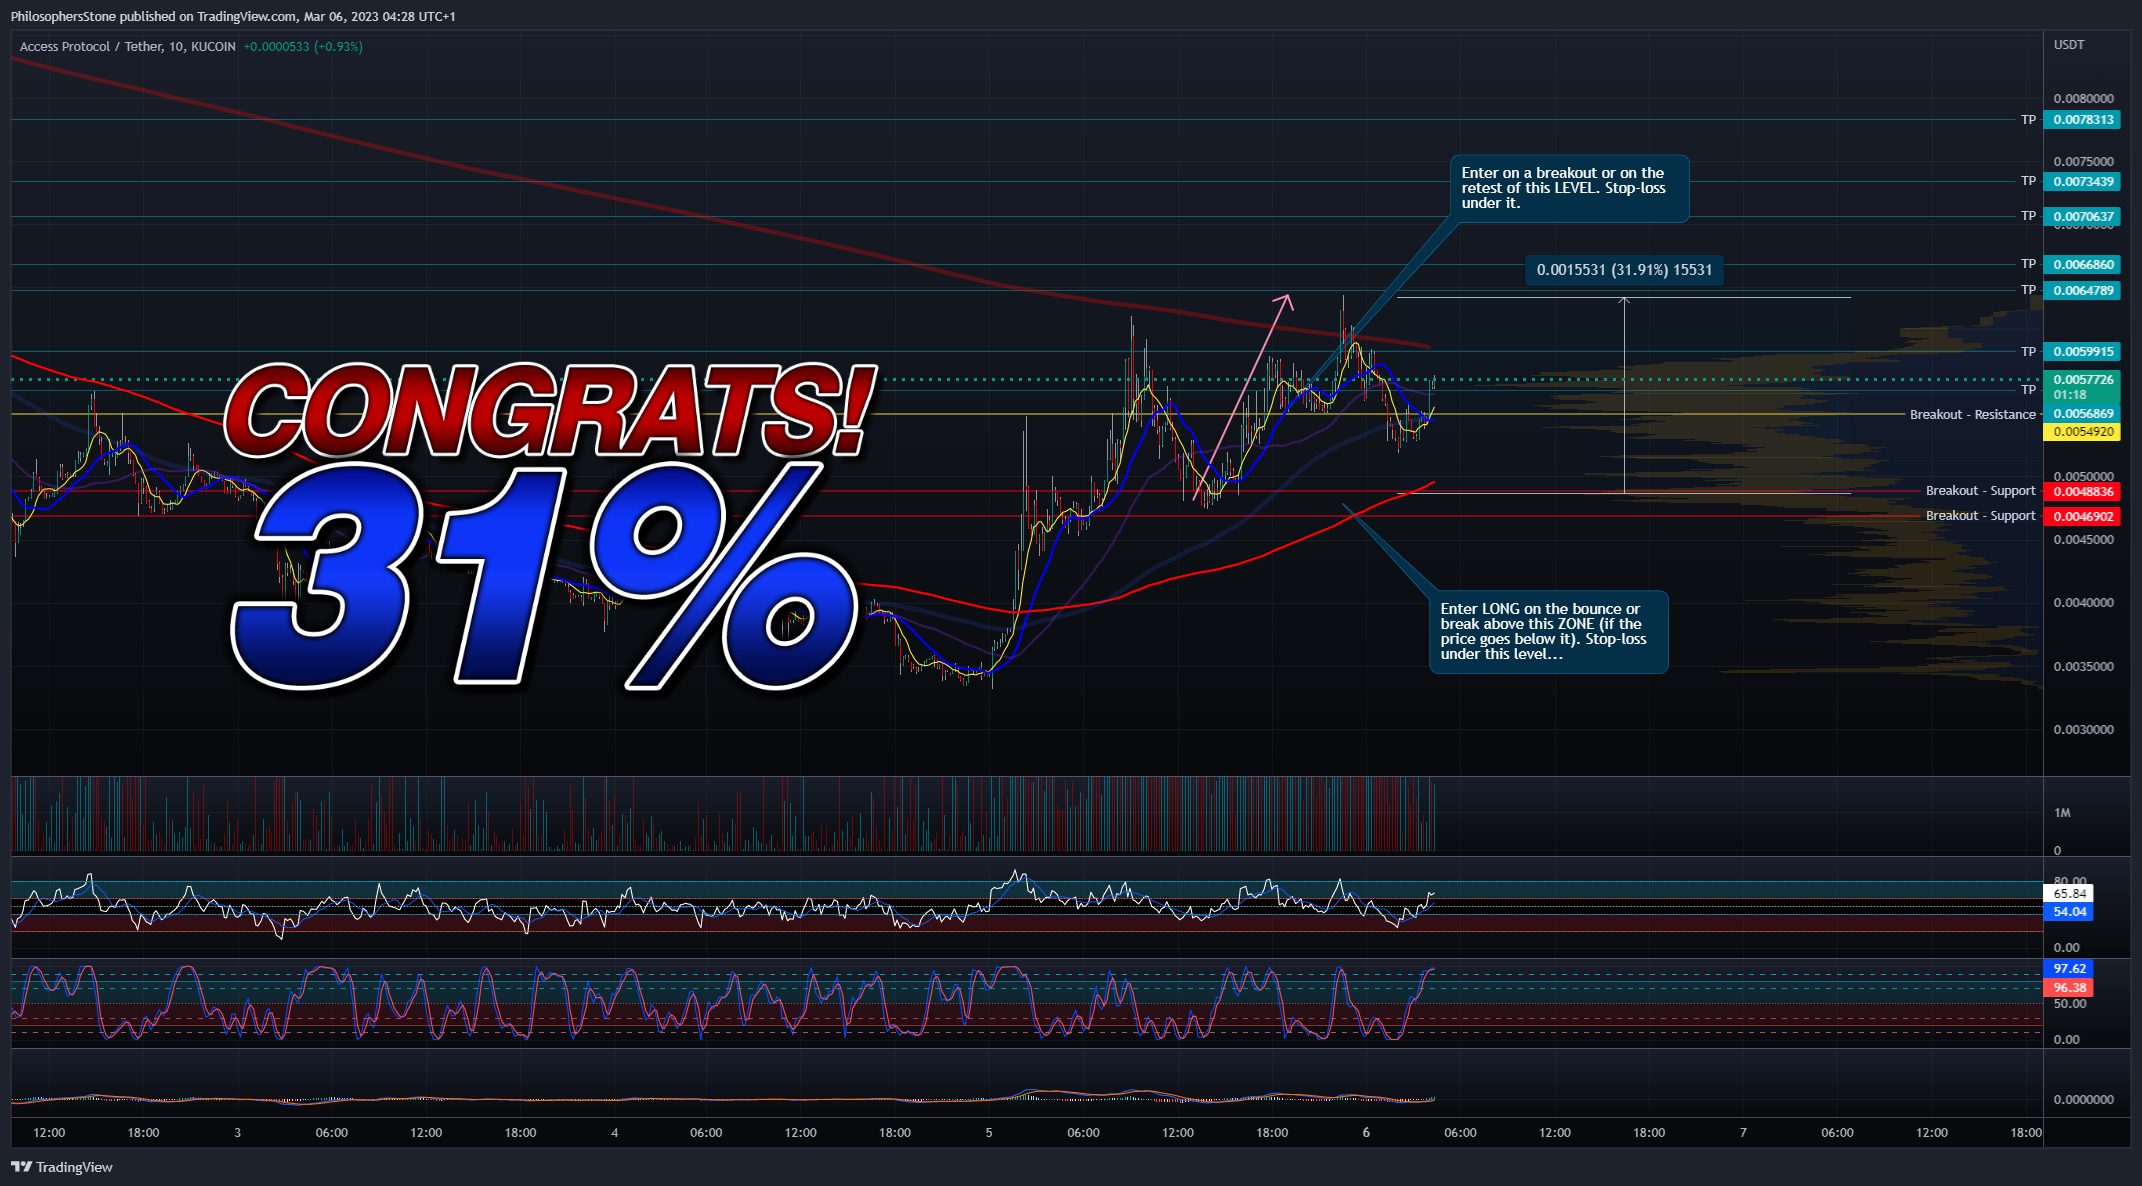Screen dimensions: 2142x1186
Task: Click the red price label 0.0046902
Action: pyautogui.click(x=2083, y=517)
